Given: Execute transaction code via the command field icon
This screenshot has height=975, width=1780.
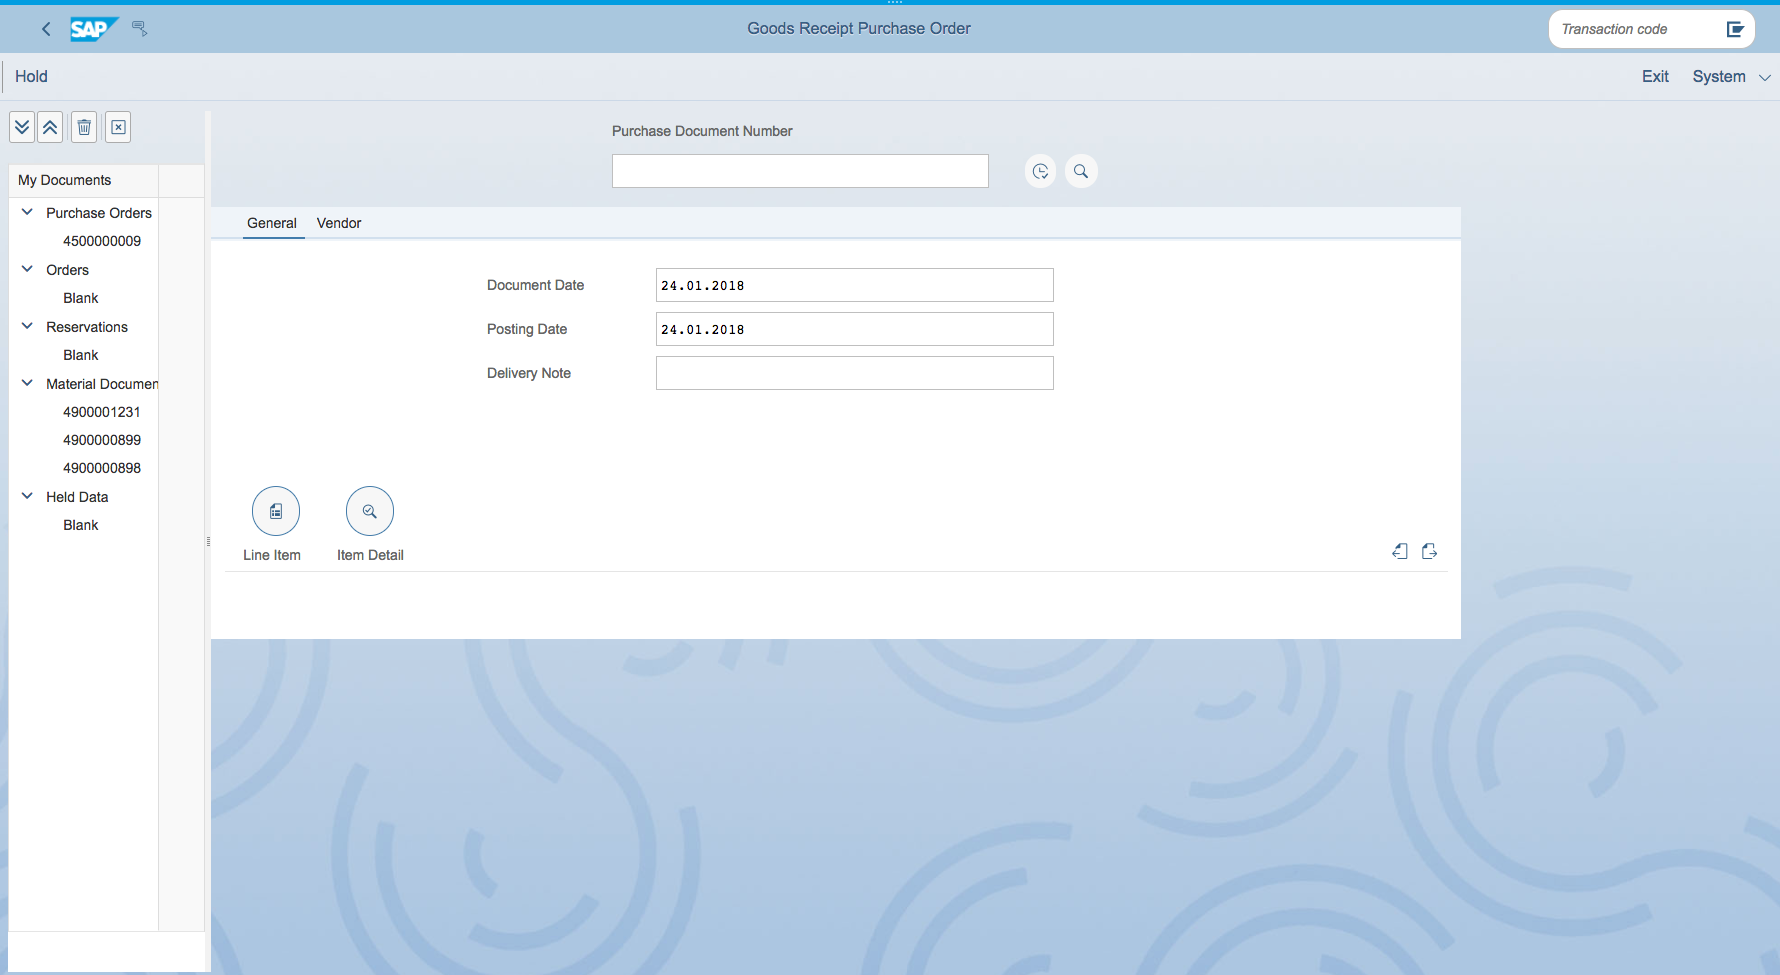Looking at the screenshot, I should coord(1735,29).
